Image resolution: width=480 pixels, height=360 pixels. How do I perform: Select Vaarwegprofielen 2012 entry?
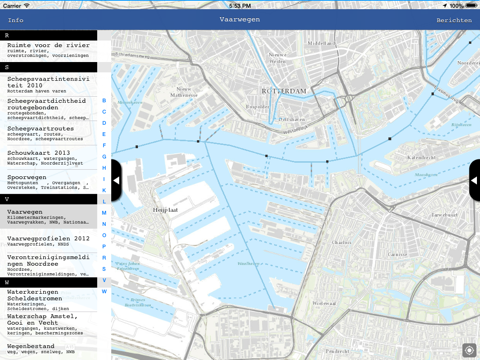tap(49, 241)
